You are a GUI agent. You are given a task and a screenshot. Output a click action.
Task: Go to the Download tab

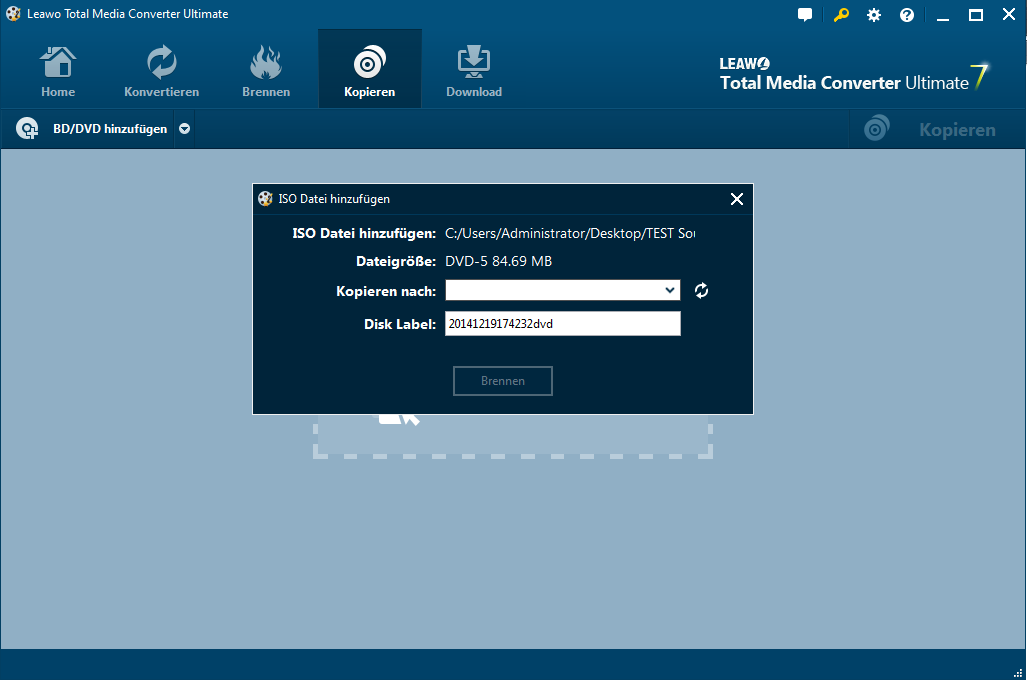tap(473, 70)
